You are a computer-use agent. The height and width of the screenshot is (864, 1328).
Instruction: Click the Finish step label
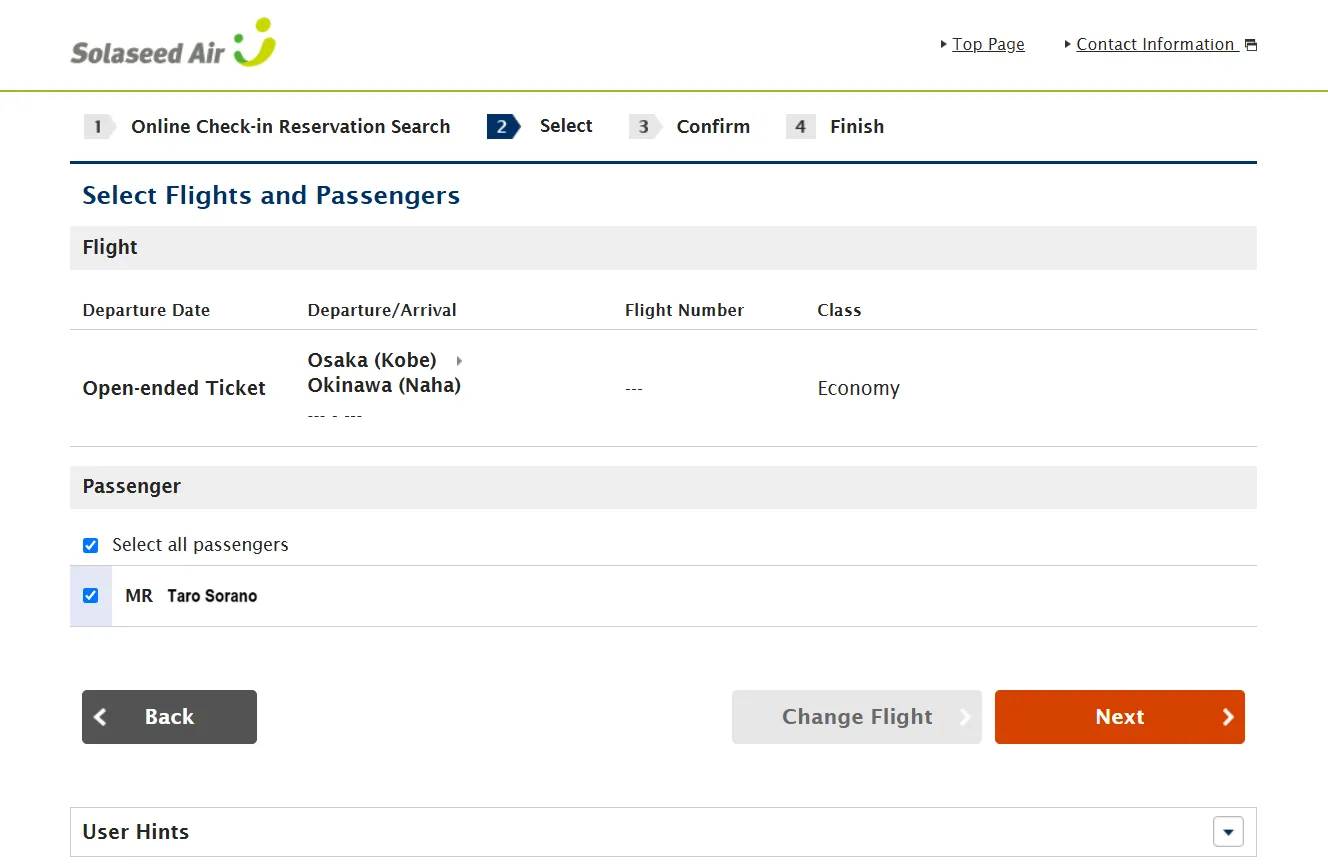(x=856, y=127)
